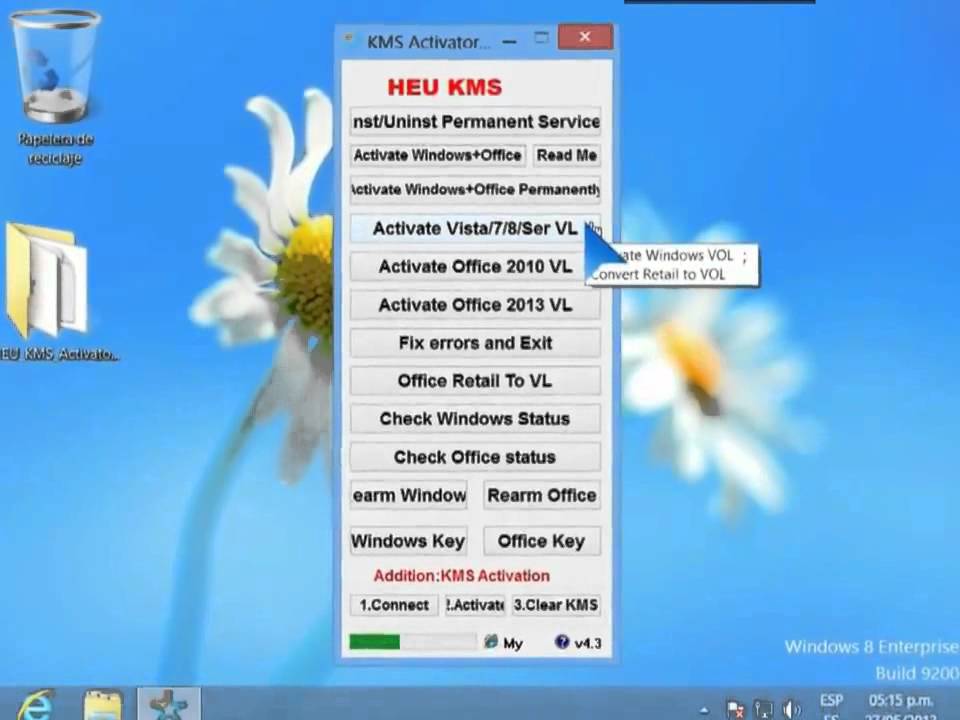This screenshot has height=720, width=960.
Task: Click Check Windows Status button
Action: point(475,419)
